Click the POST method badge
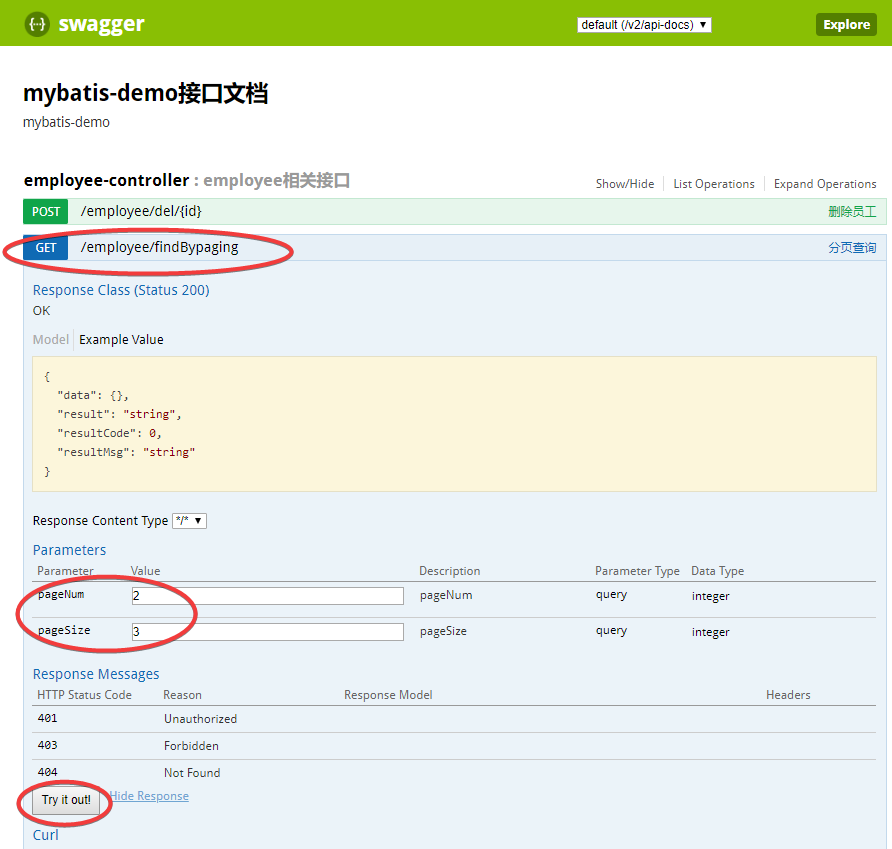Image resolution: width=892 pixels, height=849 pixels. 45,211
